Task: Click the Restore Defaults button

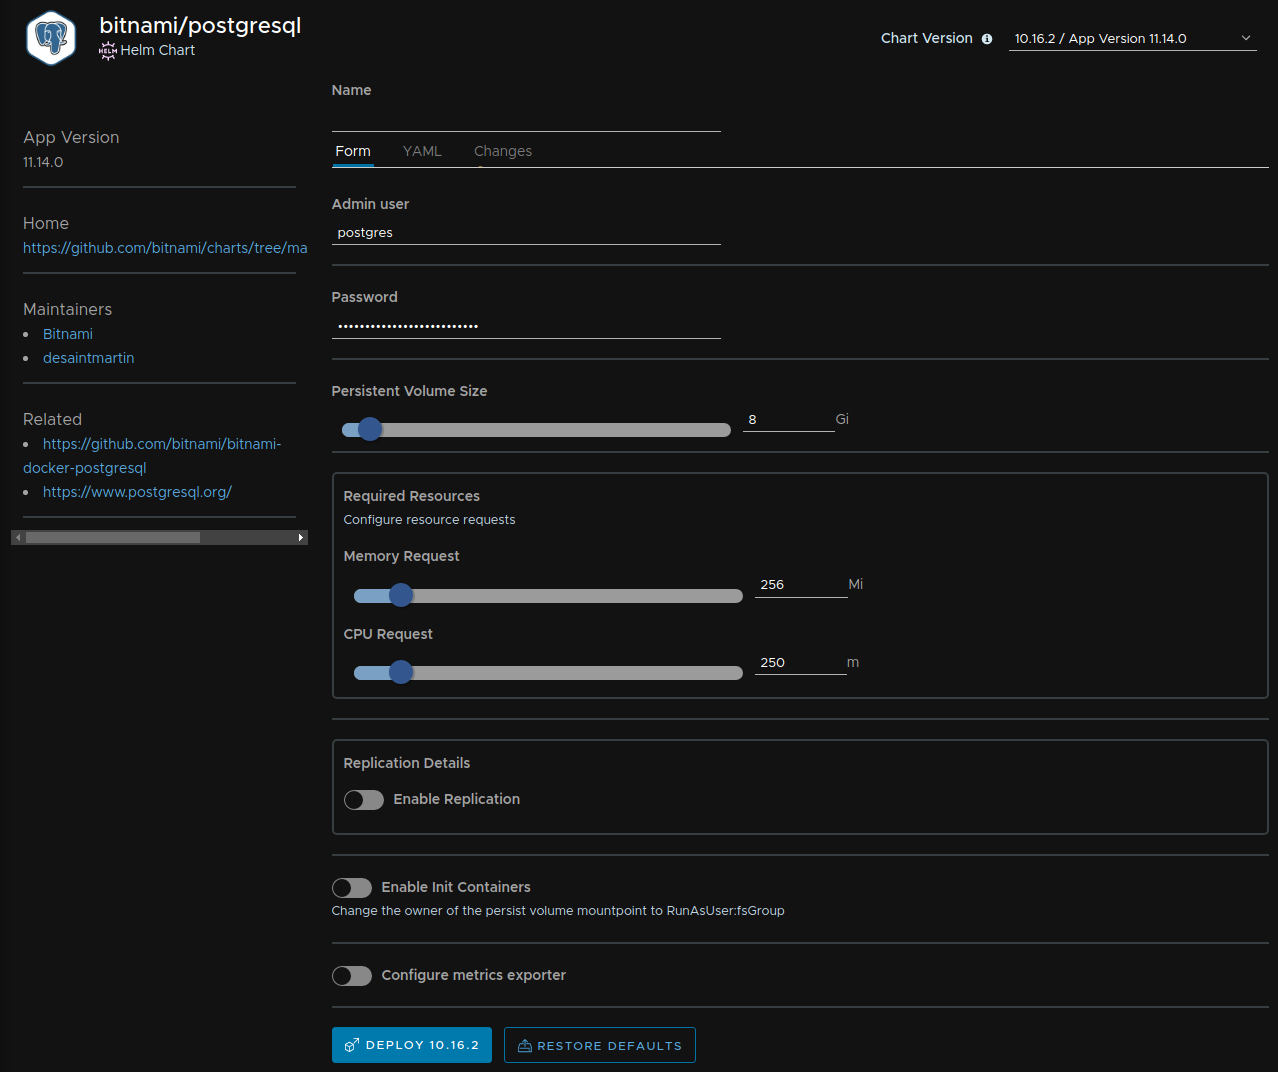Action: [600, 1045]
